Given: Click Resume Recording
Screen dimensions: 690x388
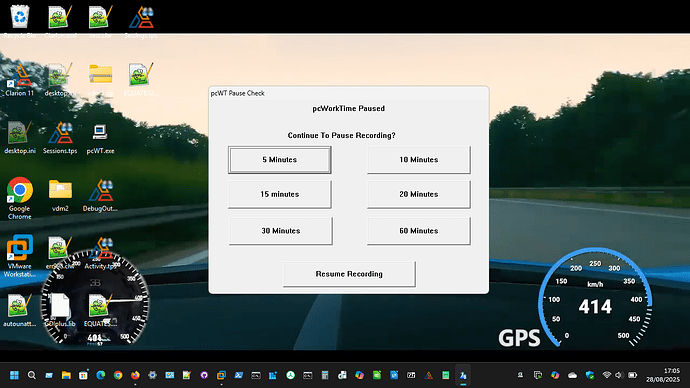Looking at the screenshot, I should tap(349, 274).
